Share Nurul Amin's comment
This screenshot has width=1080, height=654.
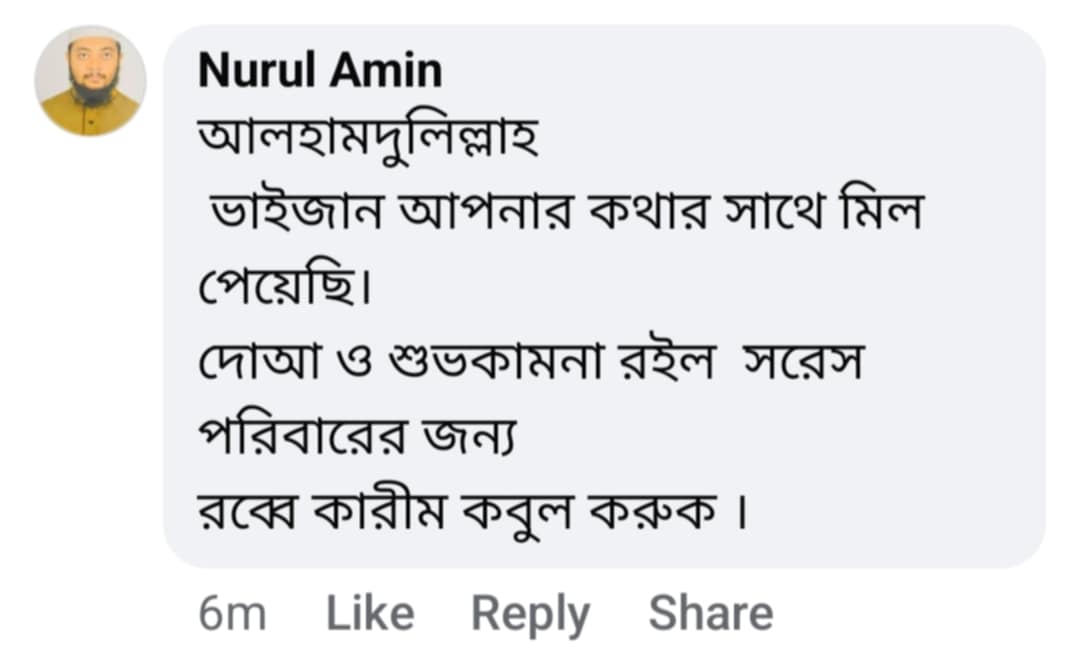tap(710, 613)
